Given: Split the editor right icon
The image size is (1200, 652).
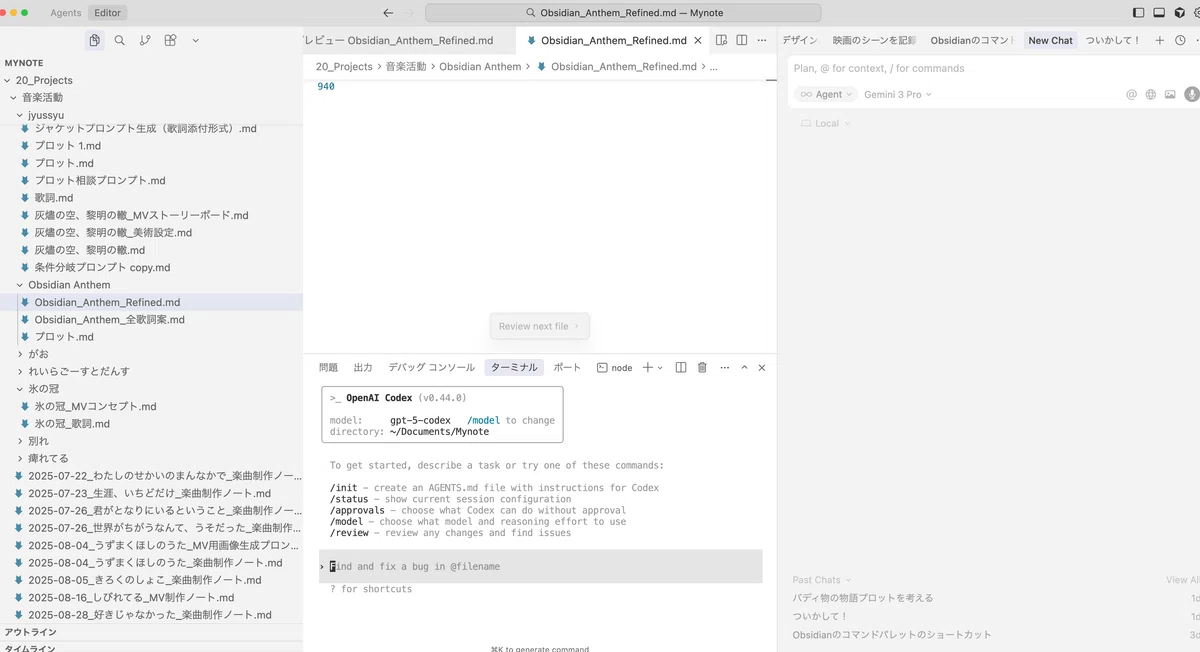Looking at the screenshot, I should [741, 40].
